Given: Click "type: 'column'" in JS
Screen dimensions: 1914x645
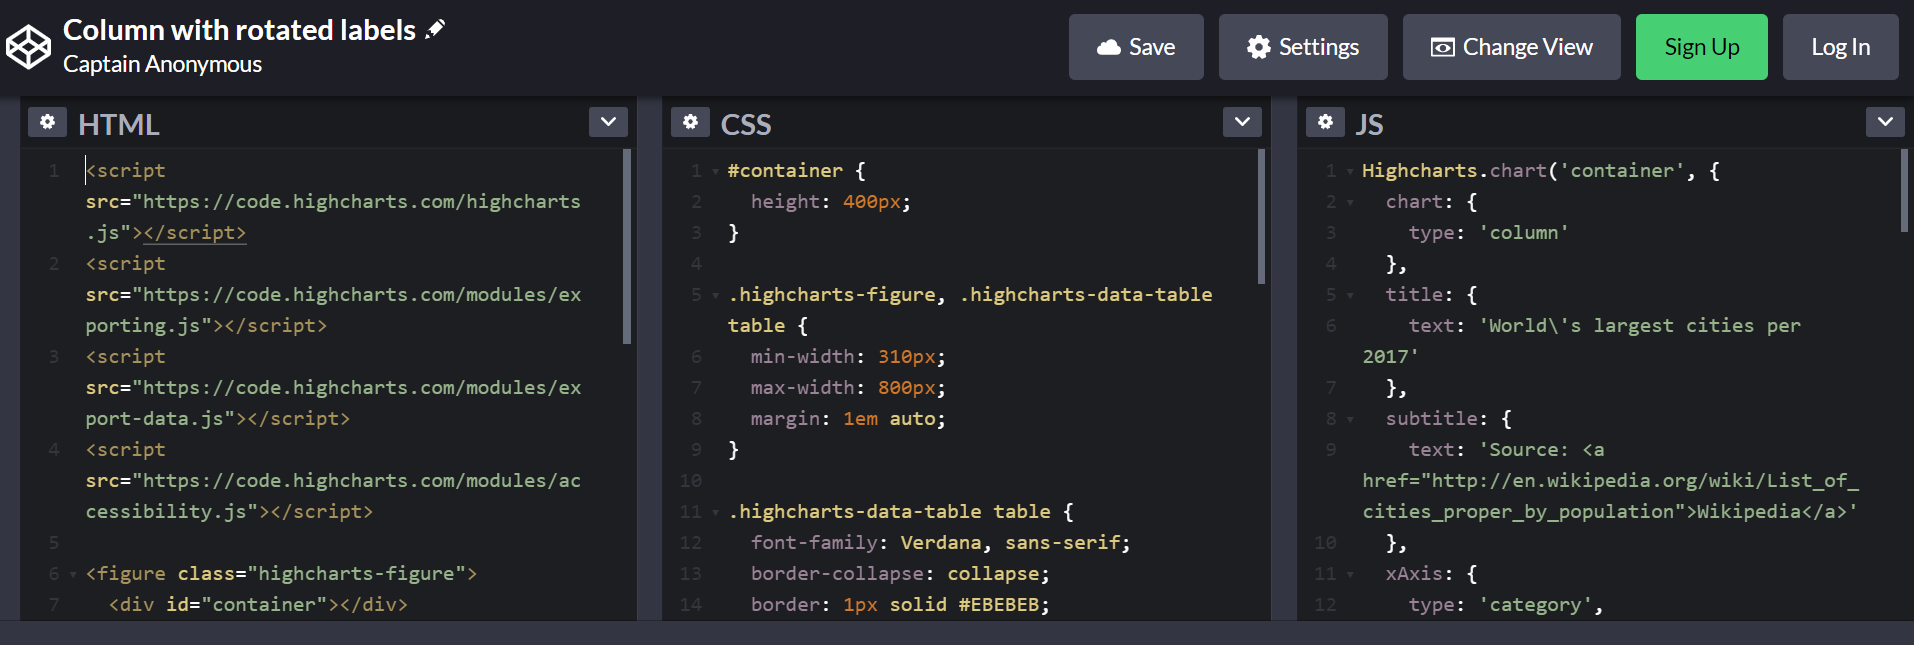Looking at the screenshot, I should pyautogui.click(x=1488, y=233).
